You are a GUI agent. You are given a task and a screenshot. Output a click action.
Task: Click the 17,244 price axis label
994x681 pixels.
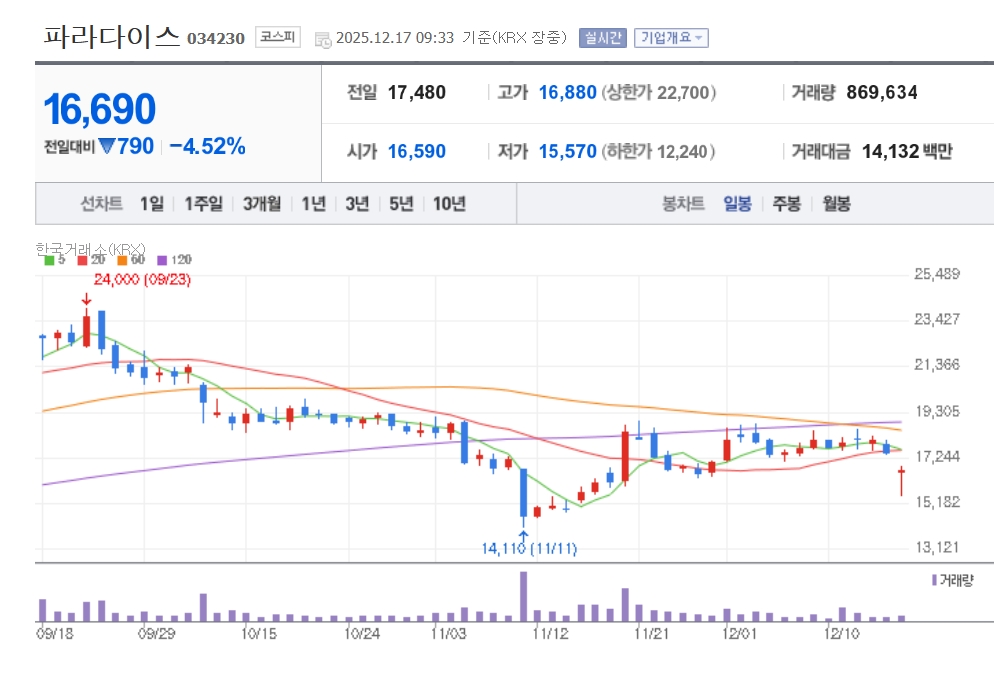pyautogui.click(x=937, y=457)
